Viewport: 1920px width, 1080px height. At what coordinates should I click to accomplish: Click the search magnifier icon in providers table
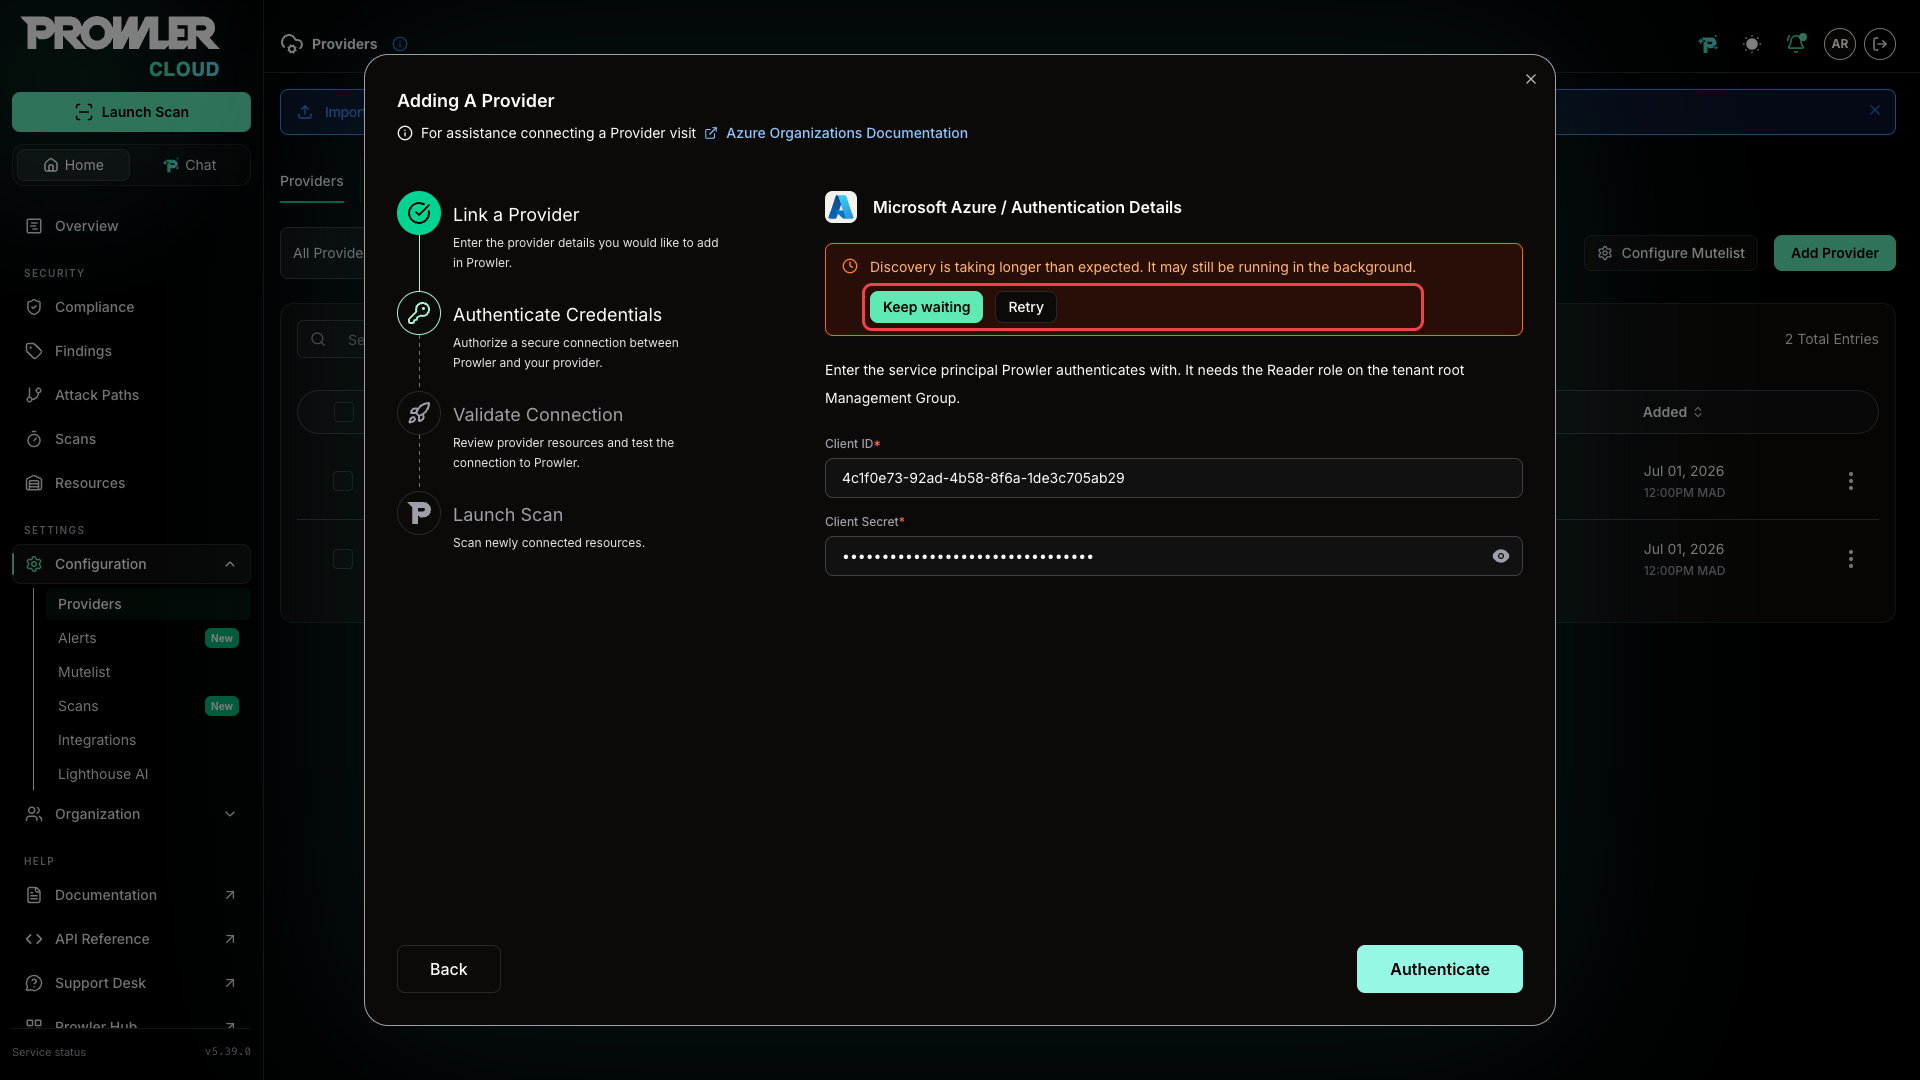[x=318, y=340]
